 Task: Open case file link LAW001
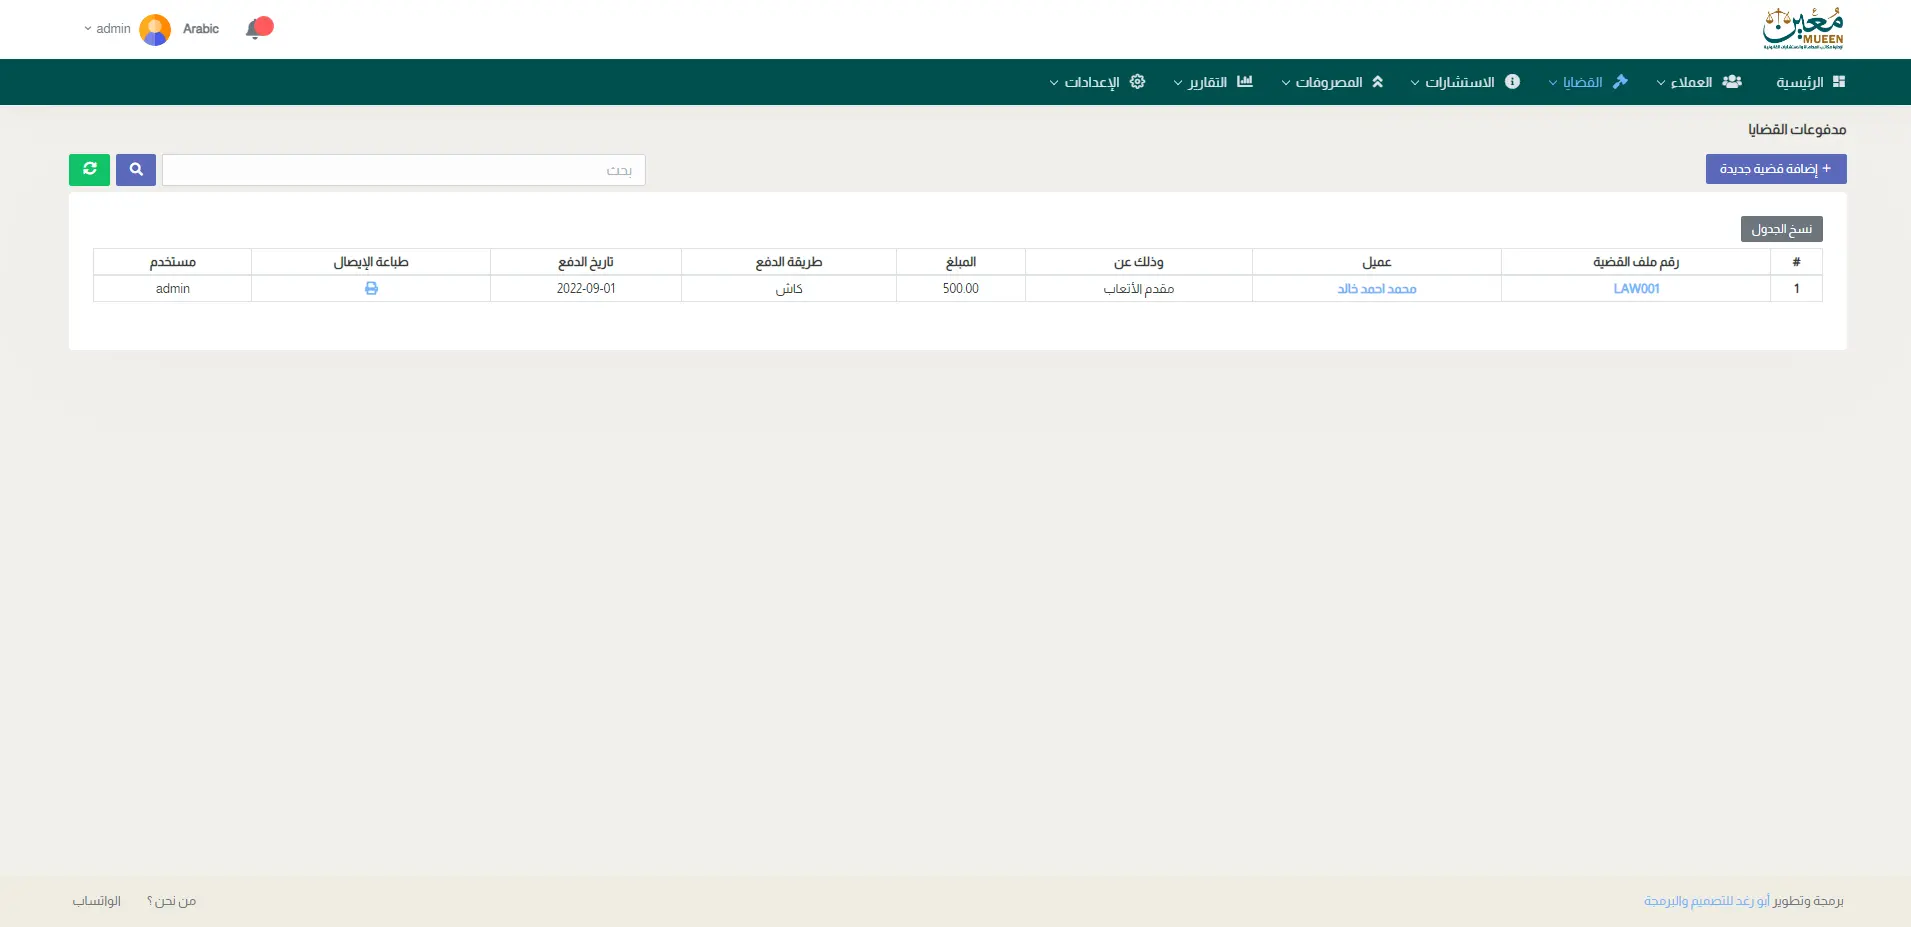tap(1636, 289)
